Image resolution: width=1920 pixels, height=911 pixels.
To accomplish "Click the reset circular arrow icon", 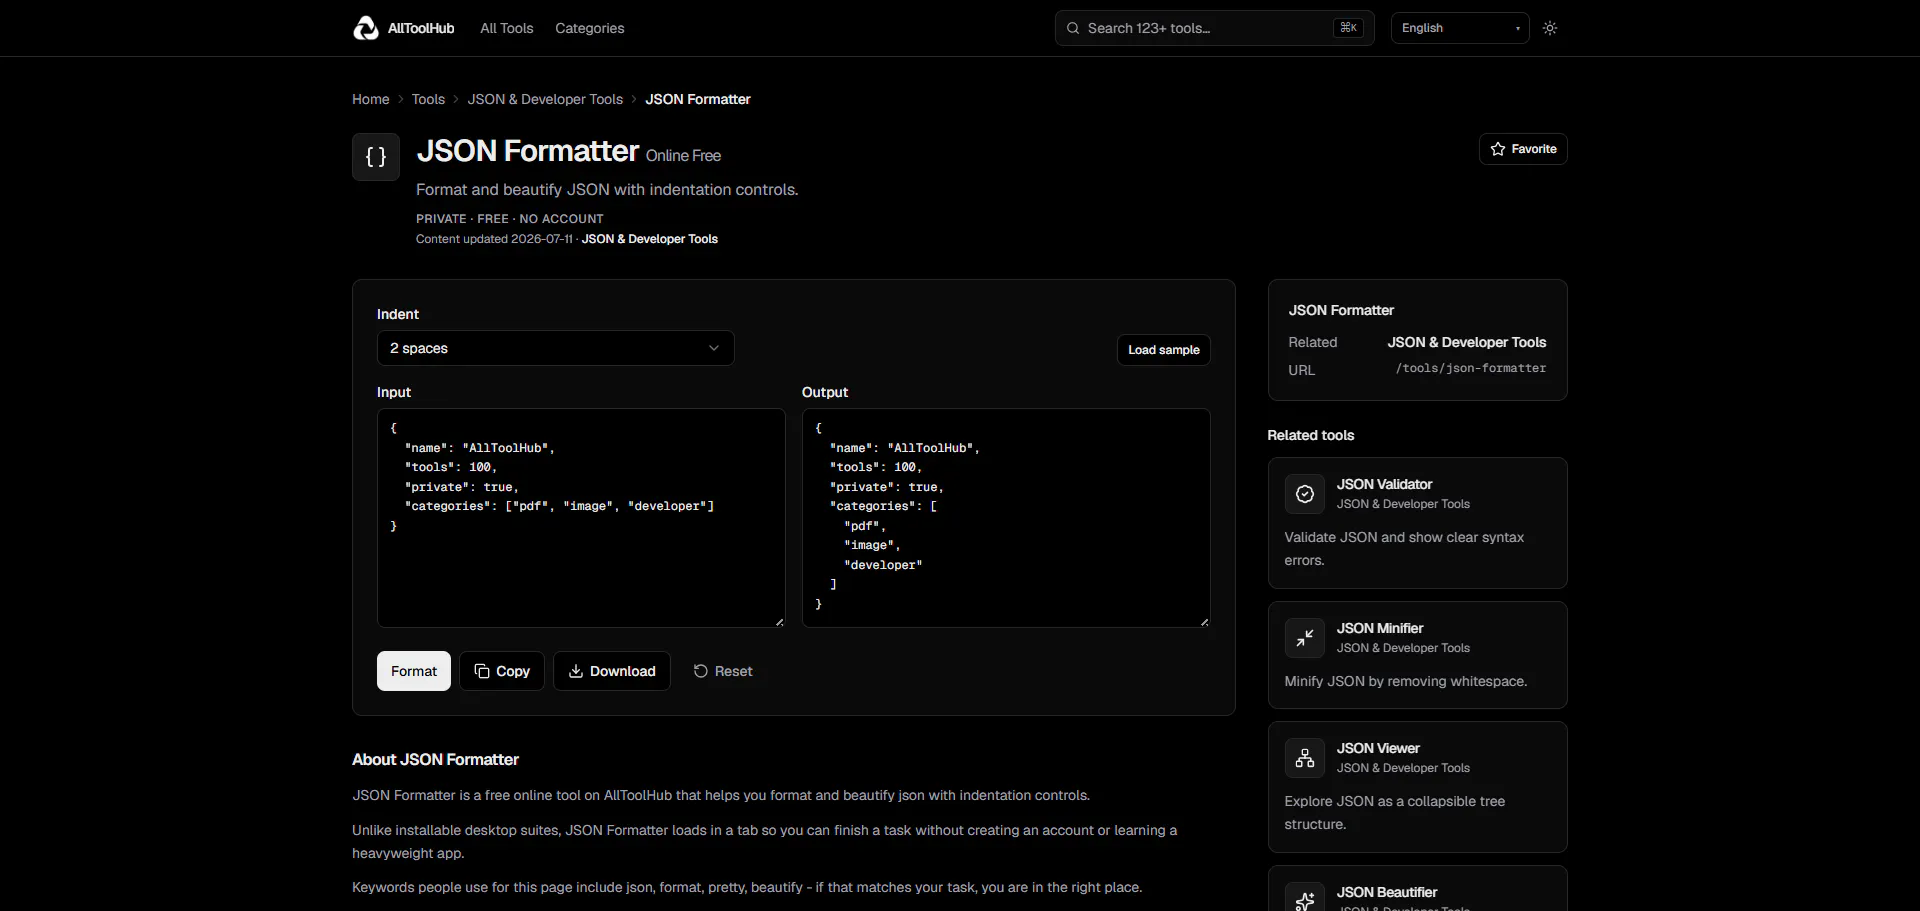I will pos(701,671).
